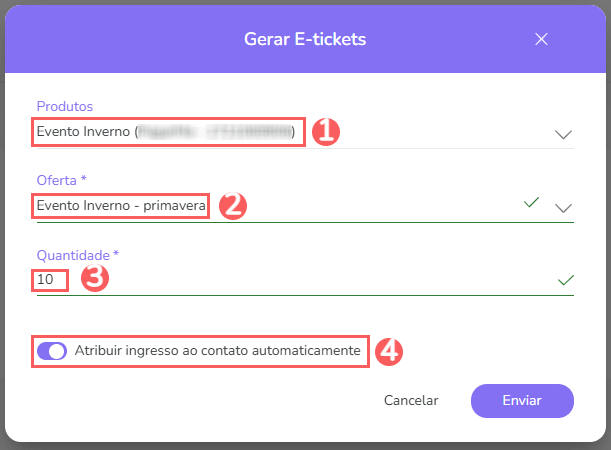Click the red number 1 badge
The image size is (611, 450).
(327, 132)
